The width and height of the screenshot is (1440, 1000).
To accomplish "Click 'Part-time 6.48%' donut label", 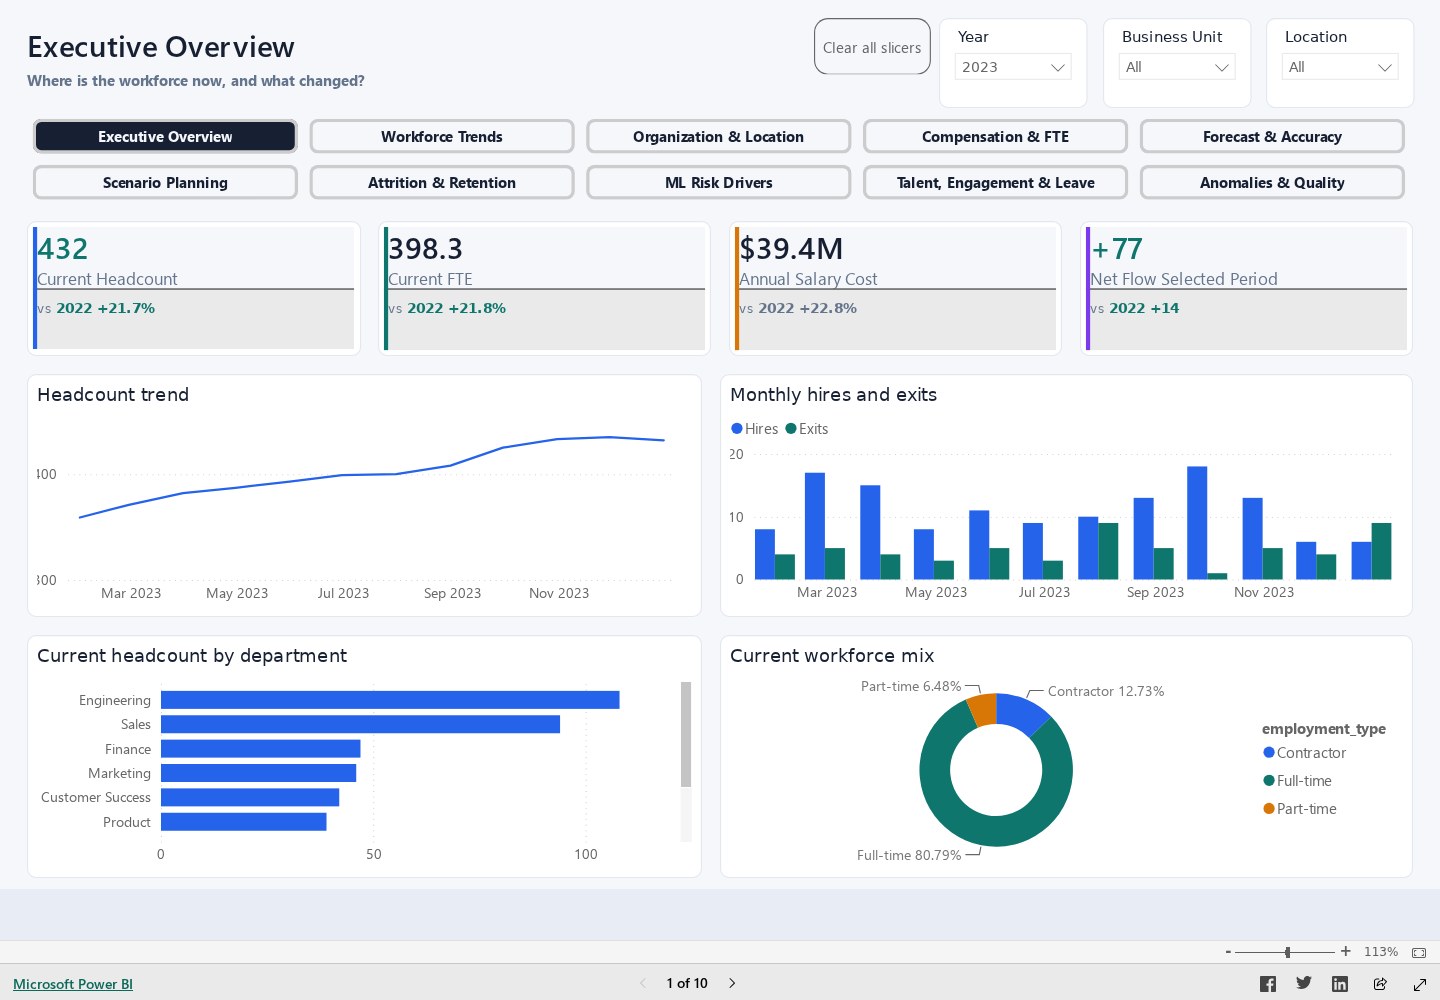I will [911, 686].
